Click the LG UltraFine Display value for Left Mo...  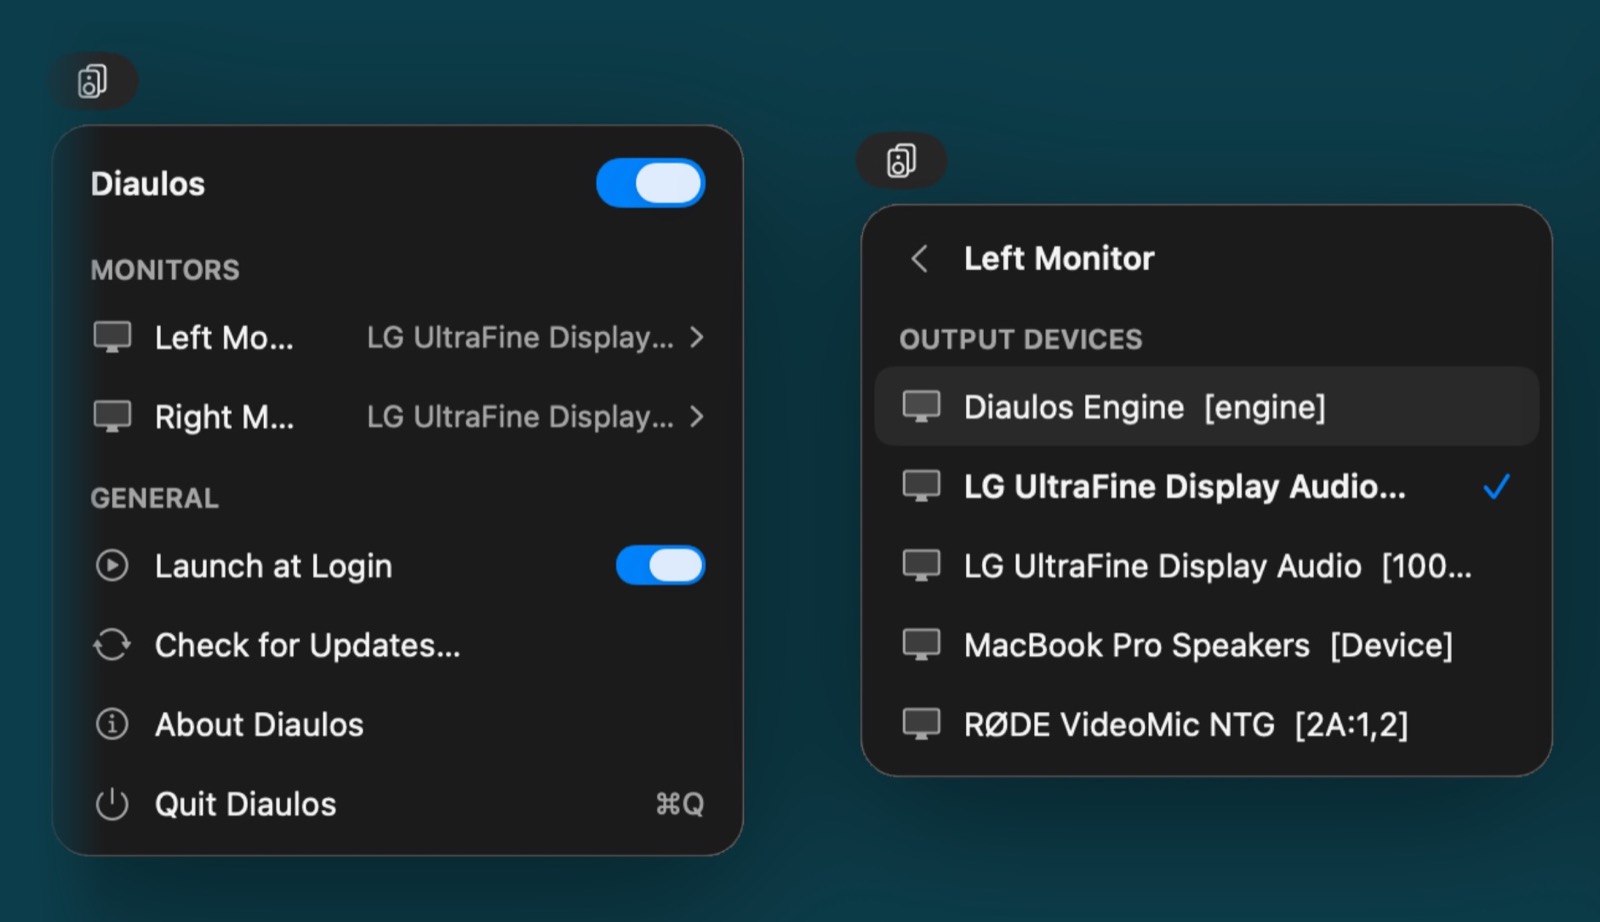pos(520,338)
